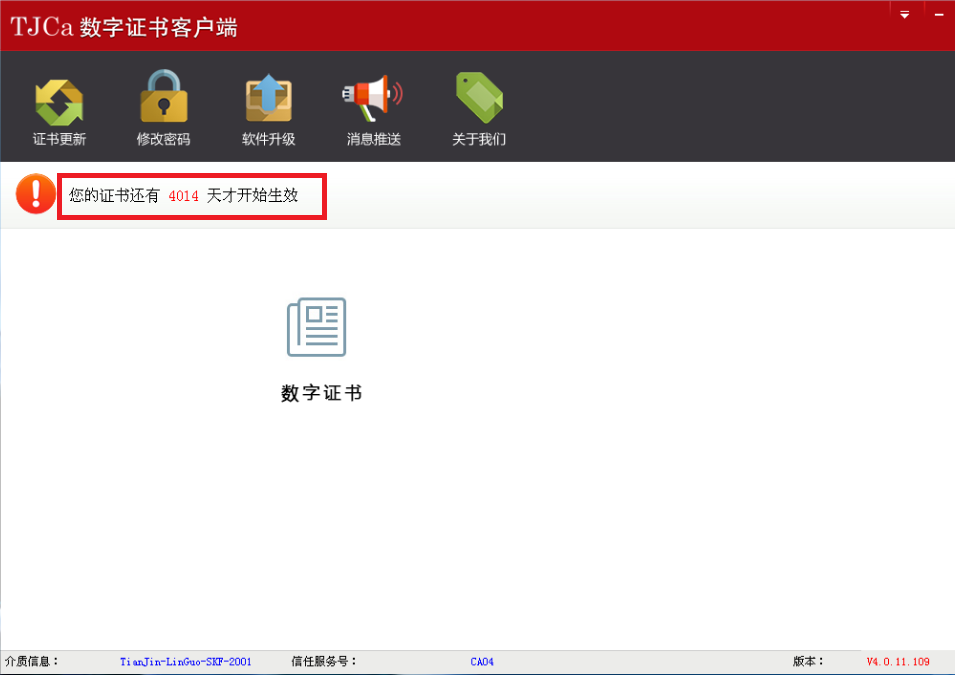Expand the title bar dropdown arrow menu

[904, 15]
